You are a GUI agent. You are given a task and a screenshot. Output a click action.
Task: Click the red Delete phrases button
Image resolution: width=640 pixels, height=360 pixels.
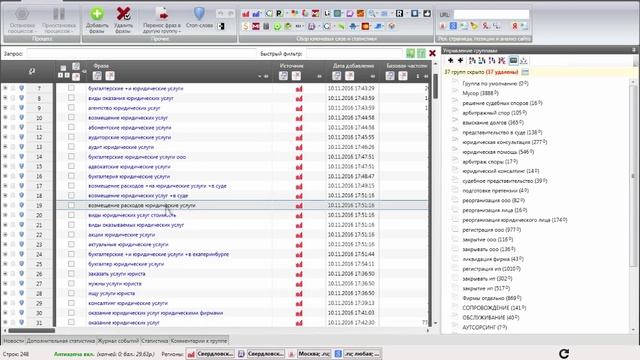123,20
